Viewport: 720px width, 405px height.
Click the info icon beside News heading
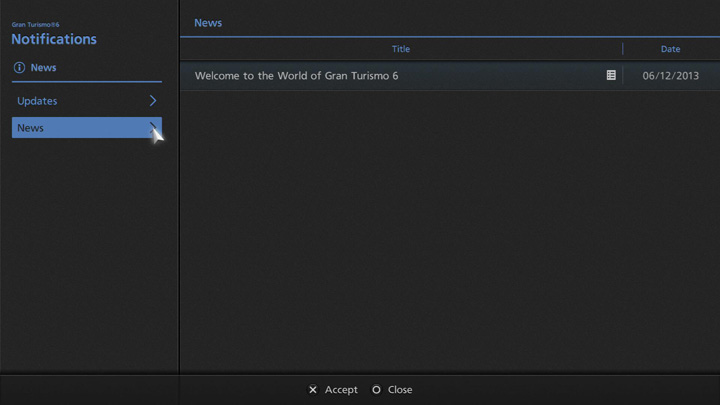tap(19, 67)
